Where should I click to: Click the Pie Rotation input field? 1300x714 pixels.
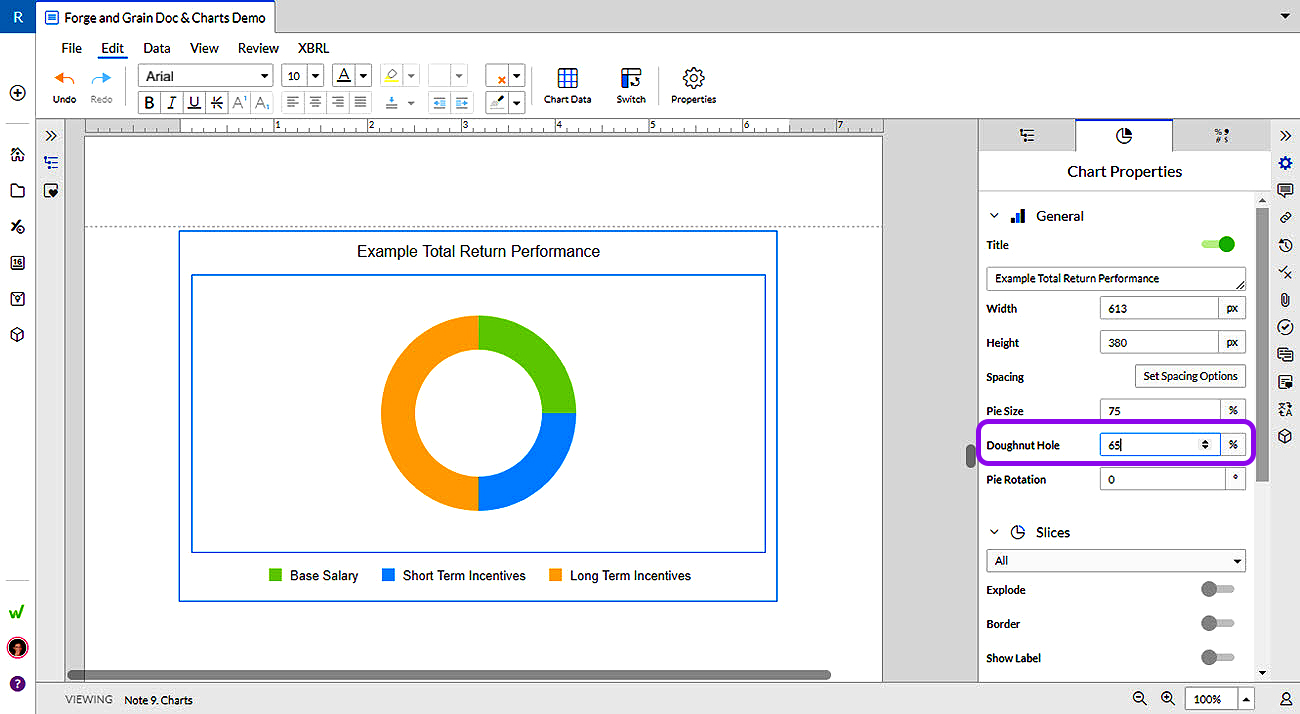point(1162,479)
